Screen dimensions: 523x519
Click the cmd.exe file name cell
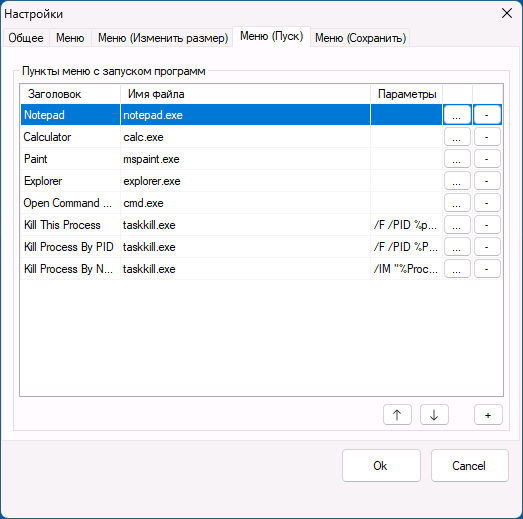coord(245,203)
